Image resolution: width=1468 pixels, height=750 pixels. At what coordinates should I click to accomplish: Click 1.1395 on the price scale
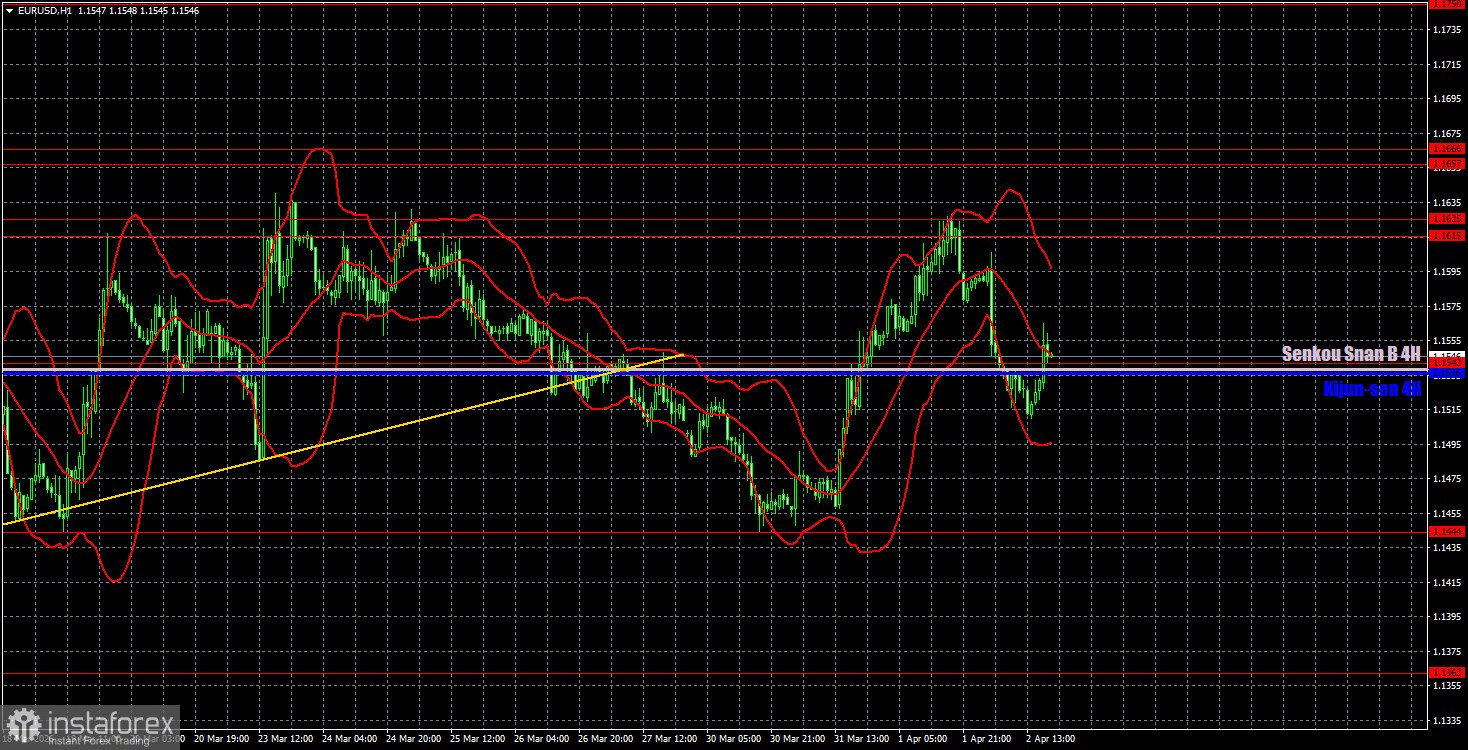tap(1447, 617)
